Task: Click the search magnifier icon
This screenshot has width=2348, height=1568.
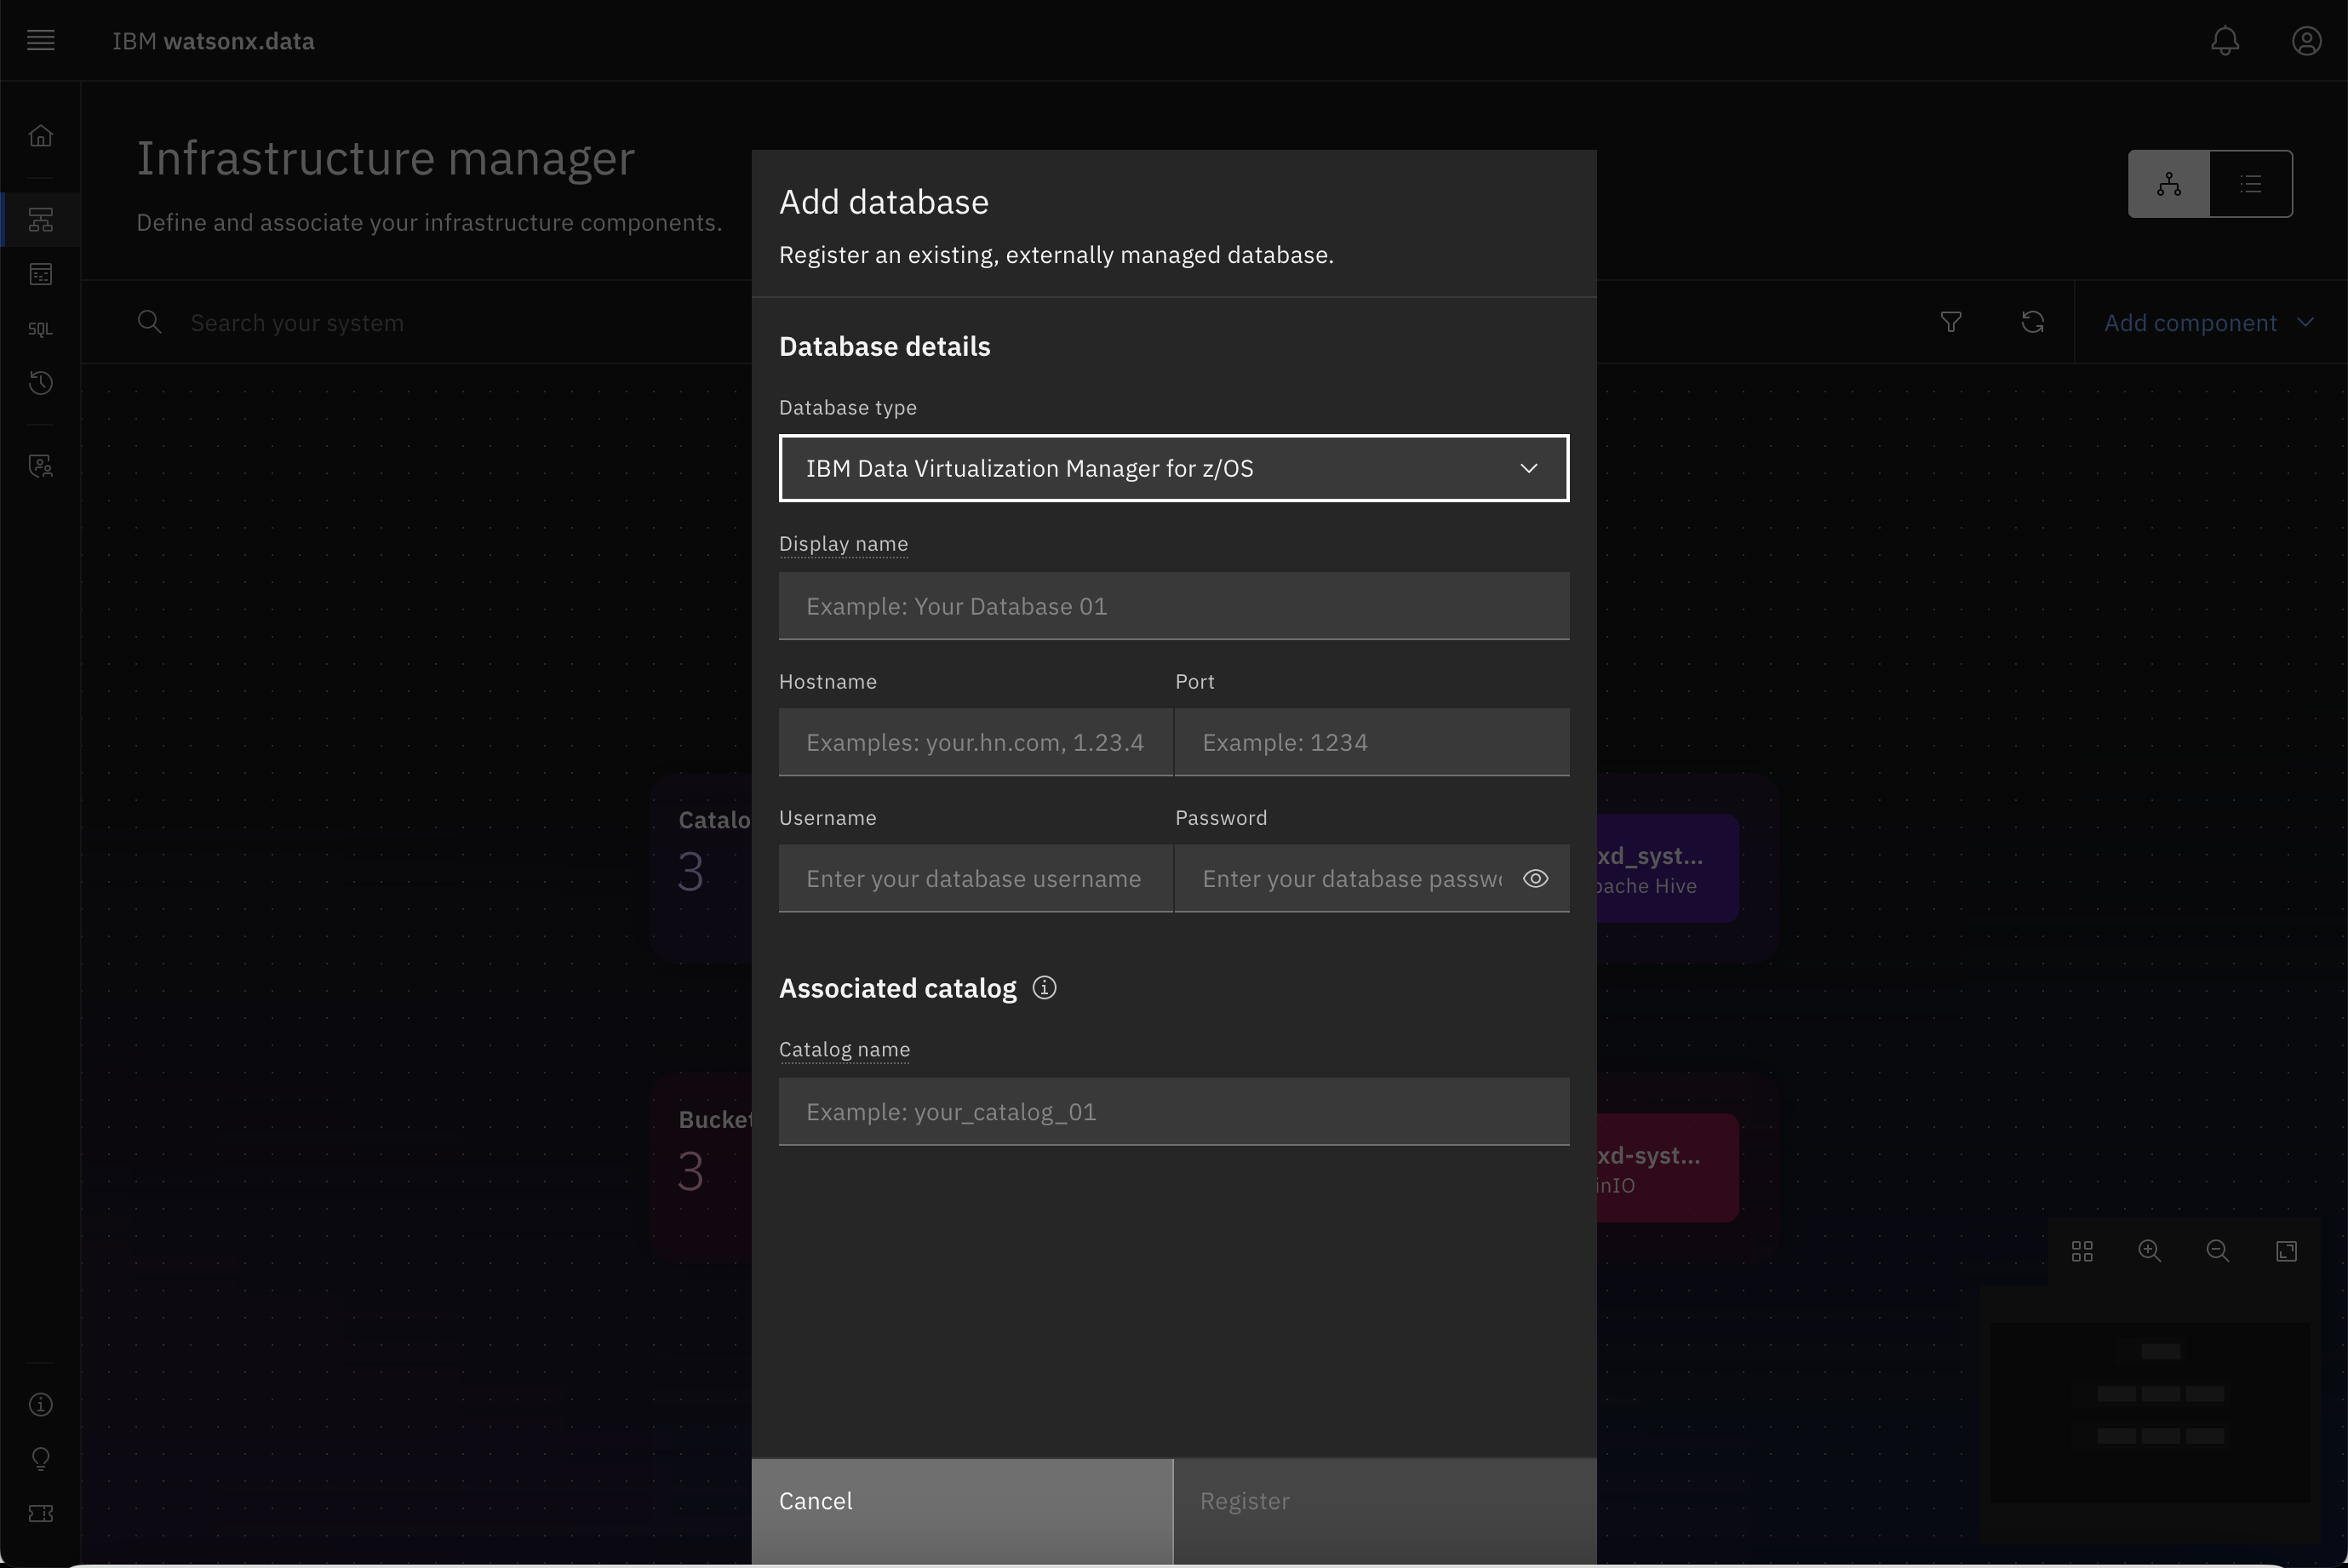Action: [149, 322]
